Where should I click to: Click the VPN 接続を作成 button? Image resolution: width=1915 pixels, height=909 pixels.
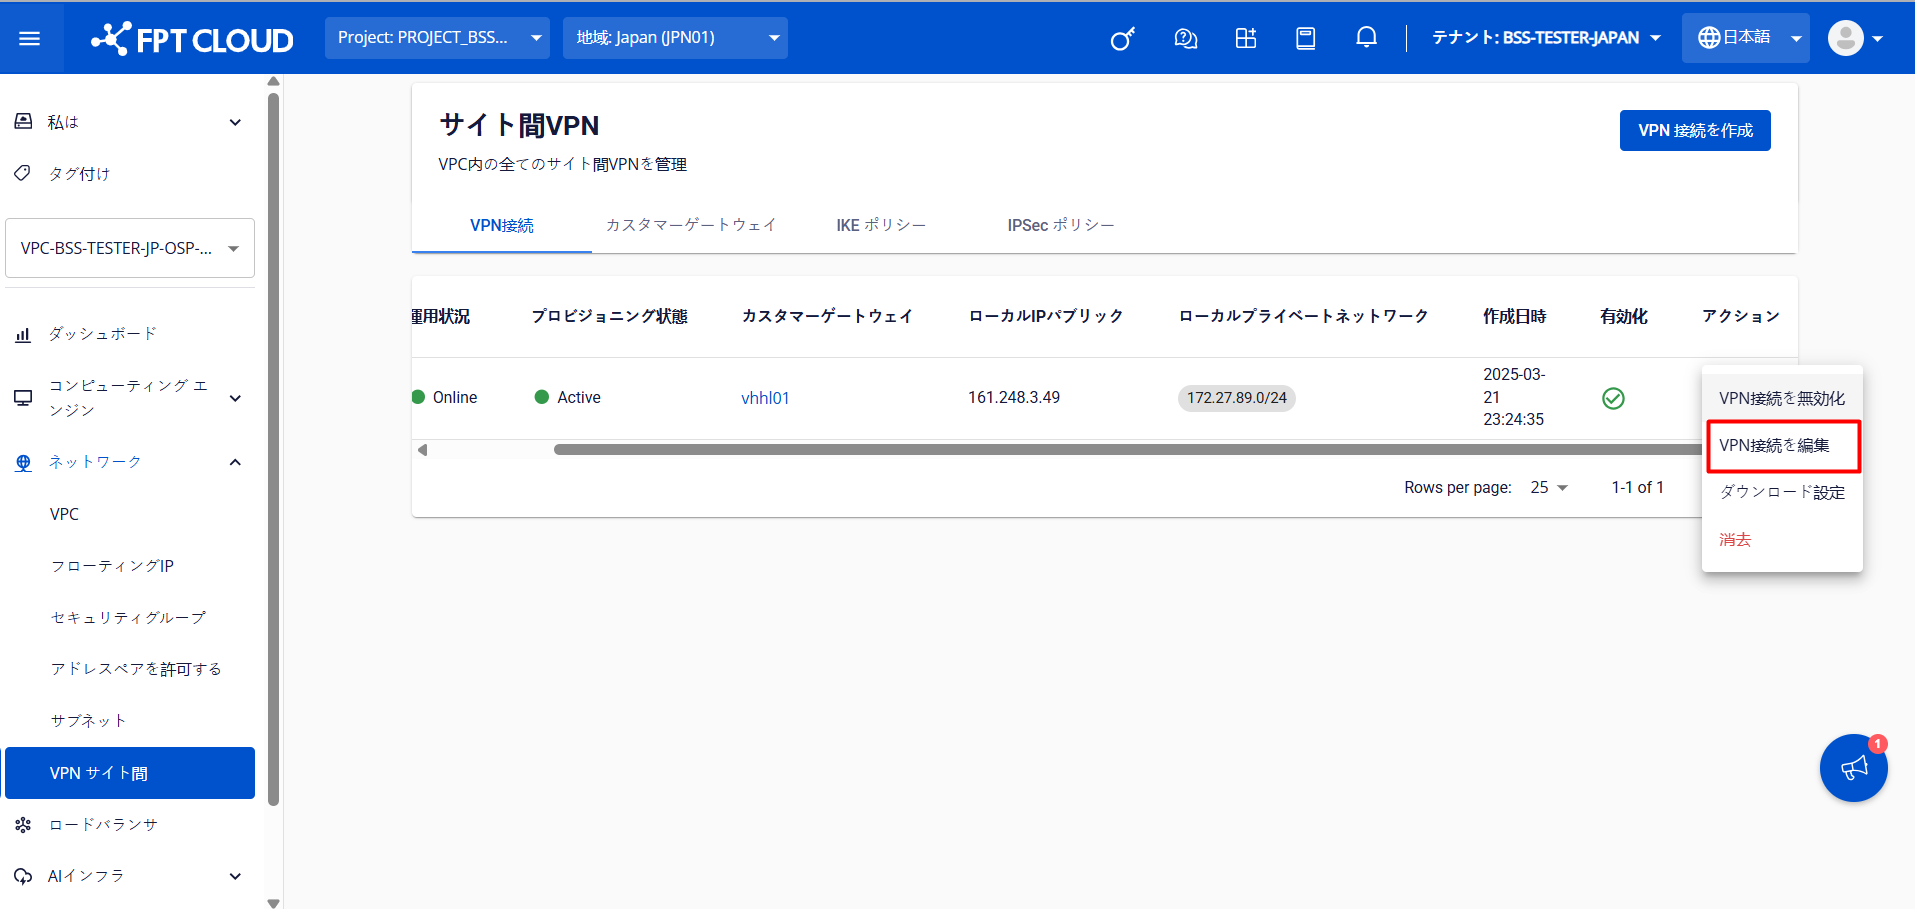pyautogui.click(x=1695, y=131)
